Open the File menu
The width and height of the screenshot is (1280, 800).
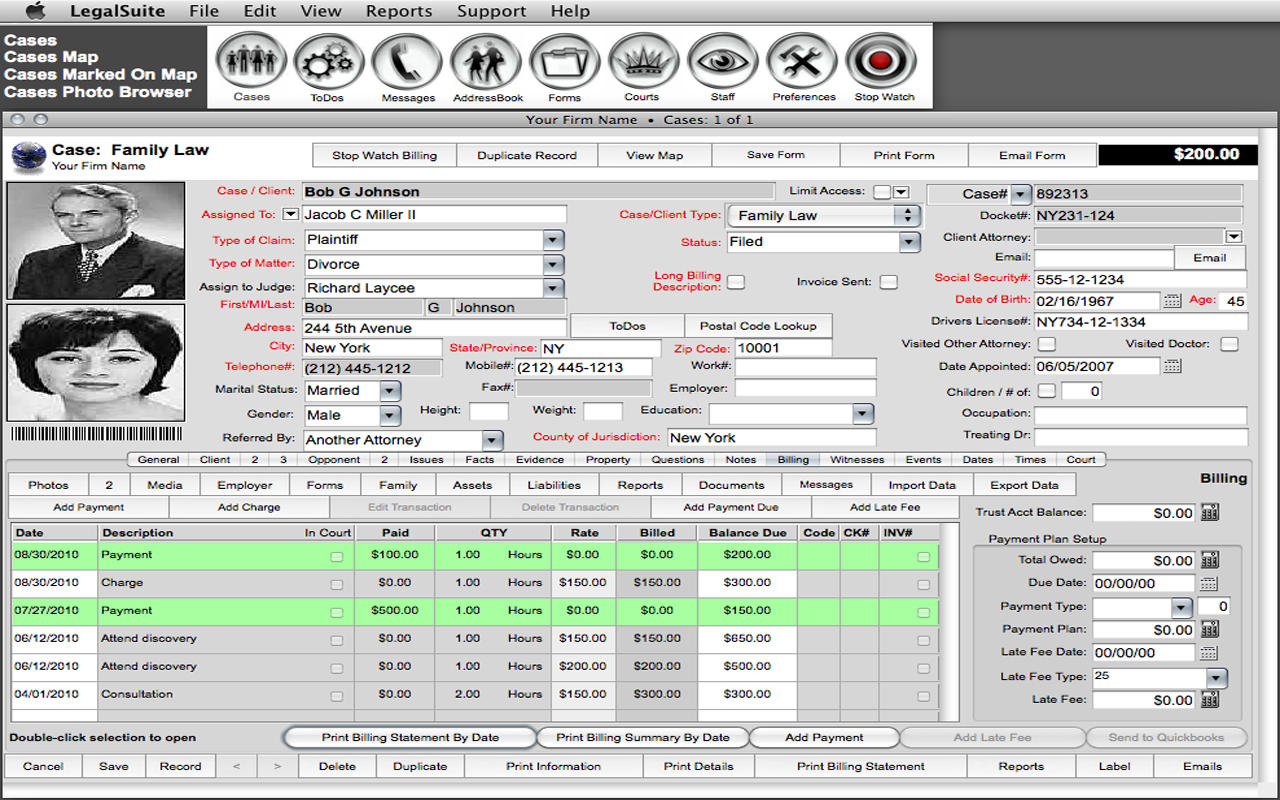point(203,11)
